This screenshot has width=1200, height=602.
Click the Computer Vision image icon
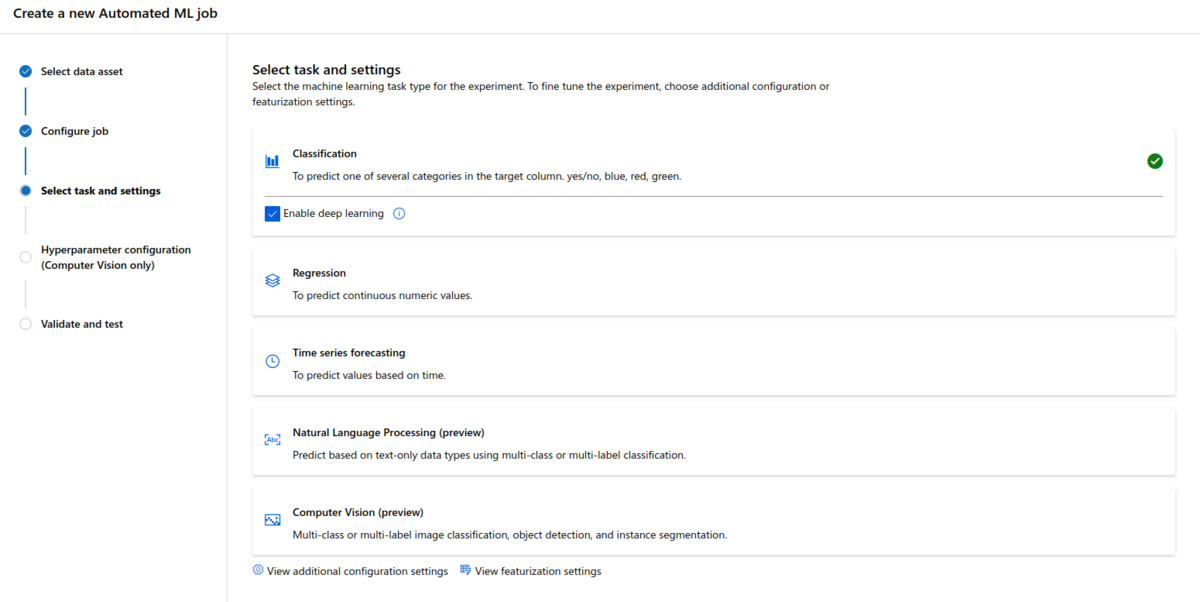tap(272, 520)
